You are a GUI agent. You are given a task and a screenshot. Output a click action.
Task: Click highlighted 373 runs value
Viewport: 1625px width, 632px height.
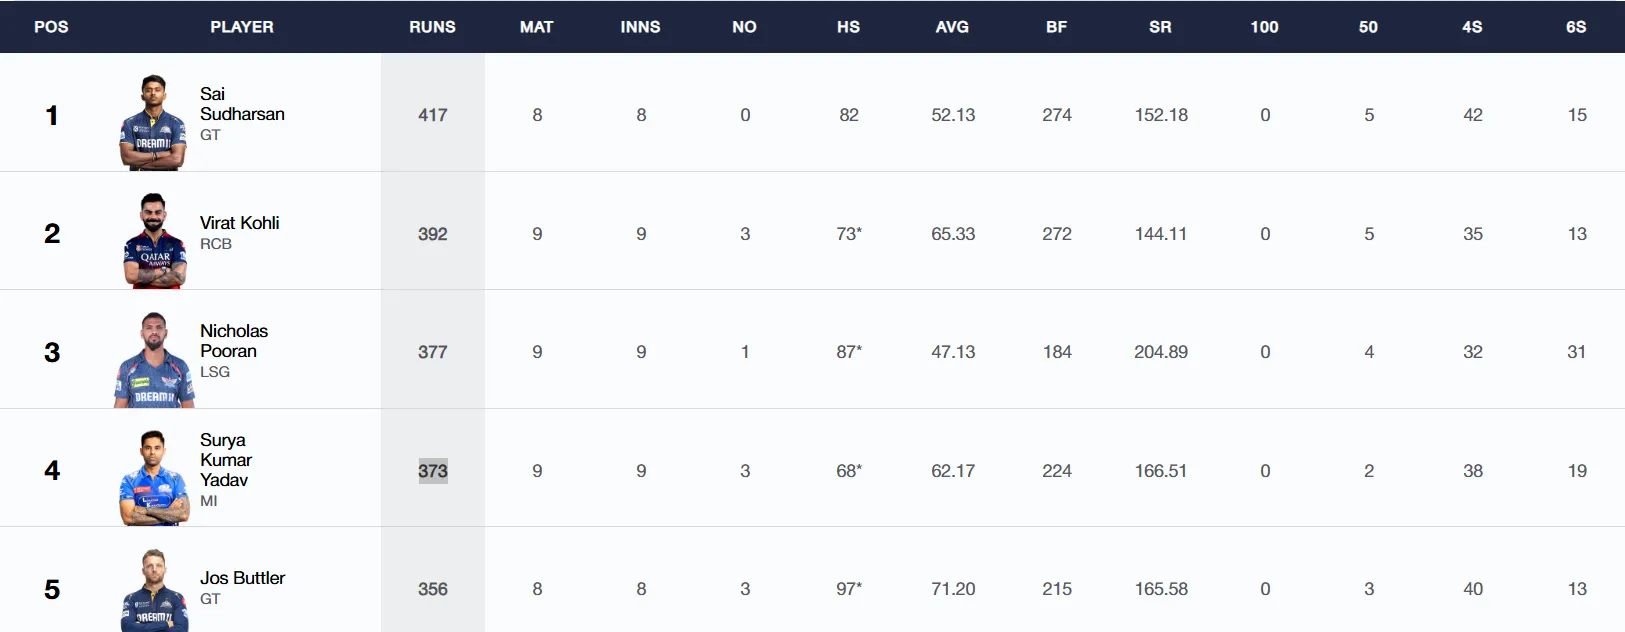433,471
